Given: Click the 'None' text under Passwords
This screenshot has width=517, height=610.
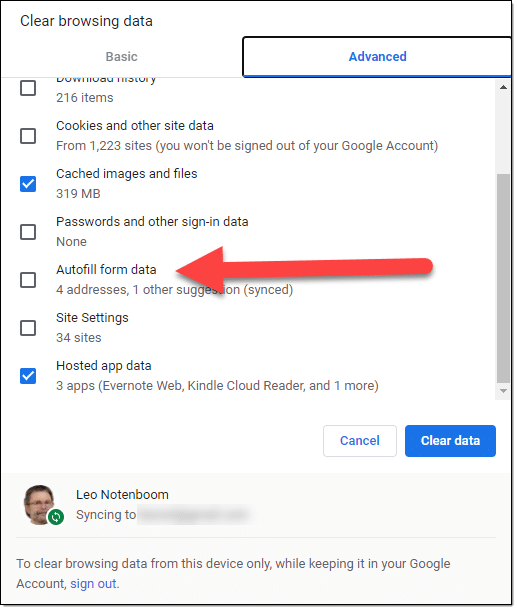Looking at the screenshot, I should coord(72,242).
